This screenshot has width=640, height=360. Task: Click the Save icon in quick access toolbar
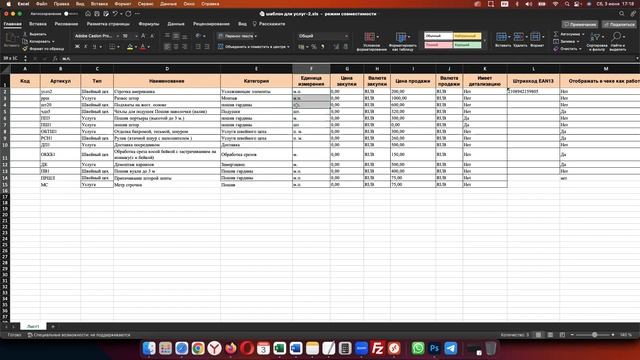click(97, 14)
